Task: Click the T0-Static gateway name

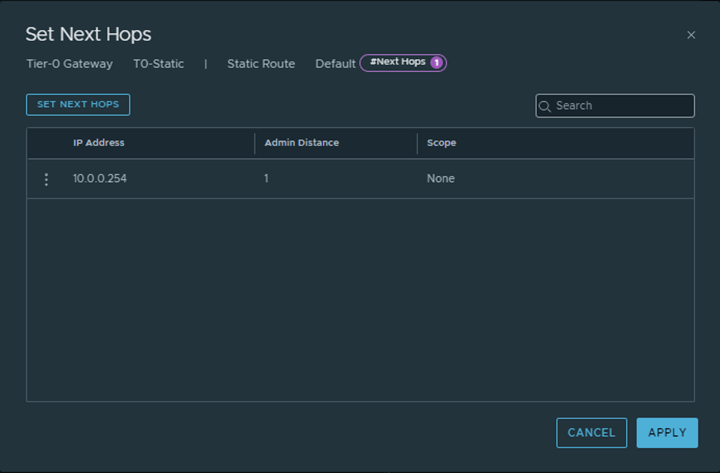Action: click(158, 64)
